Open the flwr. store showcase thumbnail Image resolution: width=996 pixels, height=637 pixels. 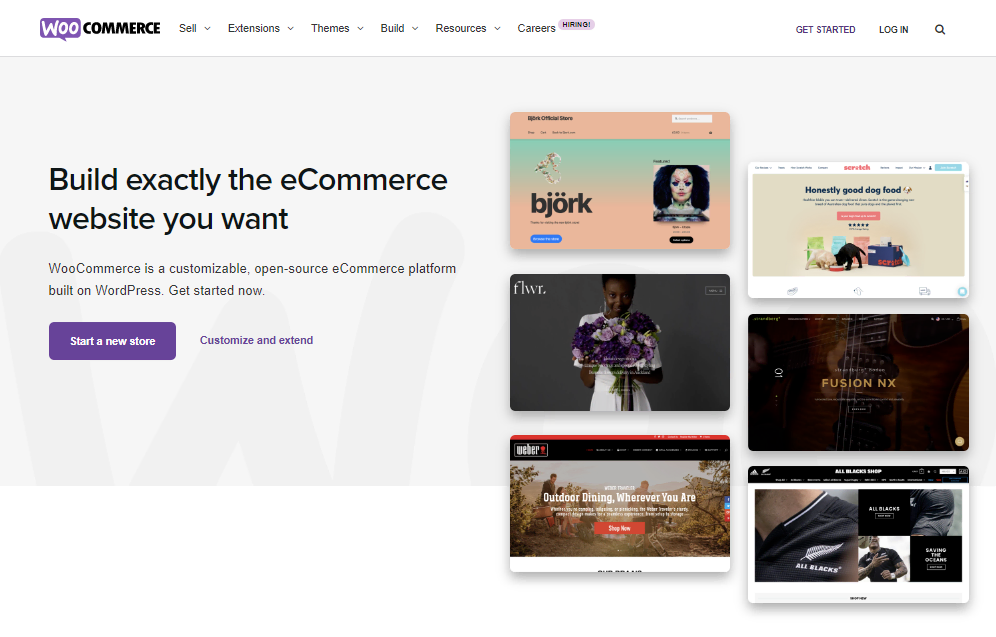pos(620,342)
